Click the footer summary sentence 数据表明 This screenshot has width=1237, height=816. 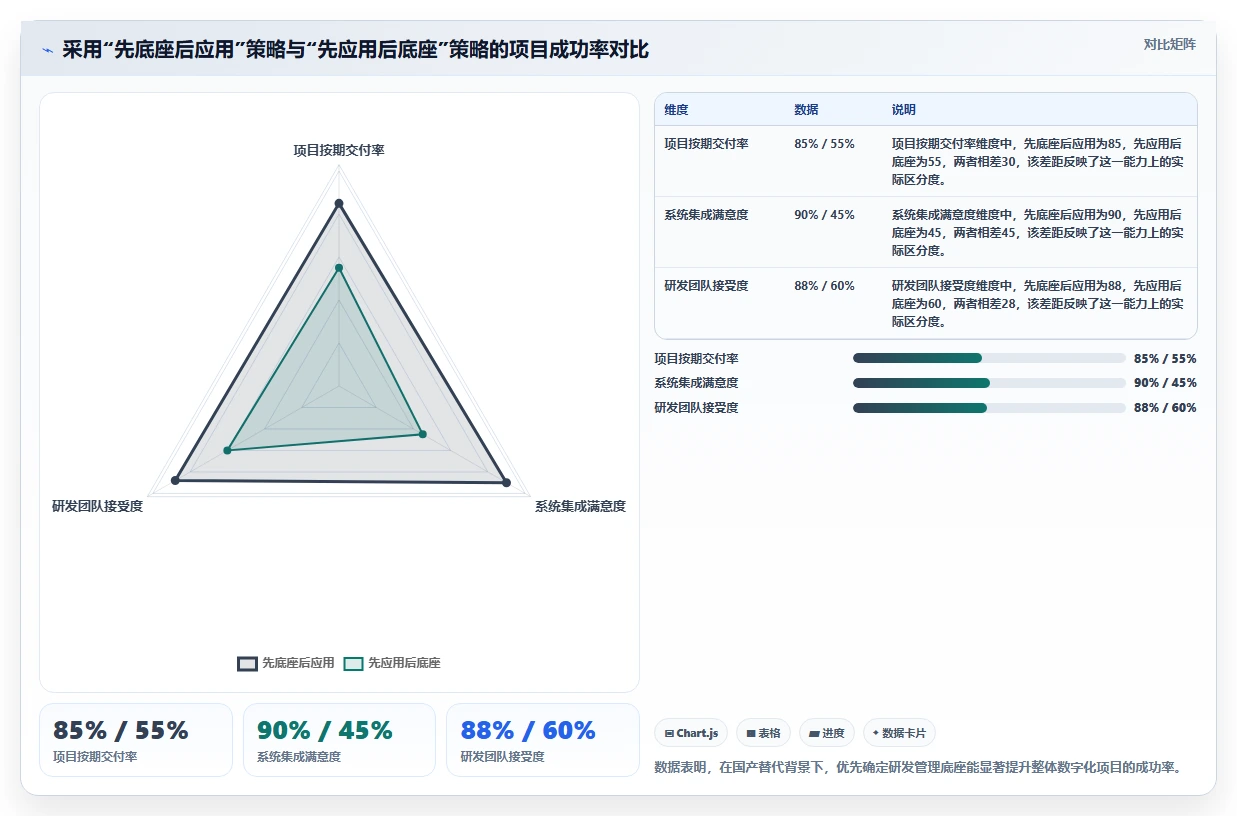point(919,768)
